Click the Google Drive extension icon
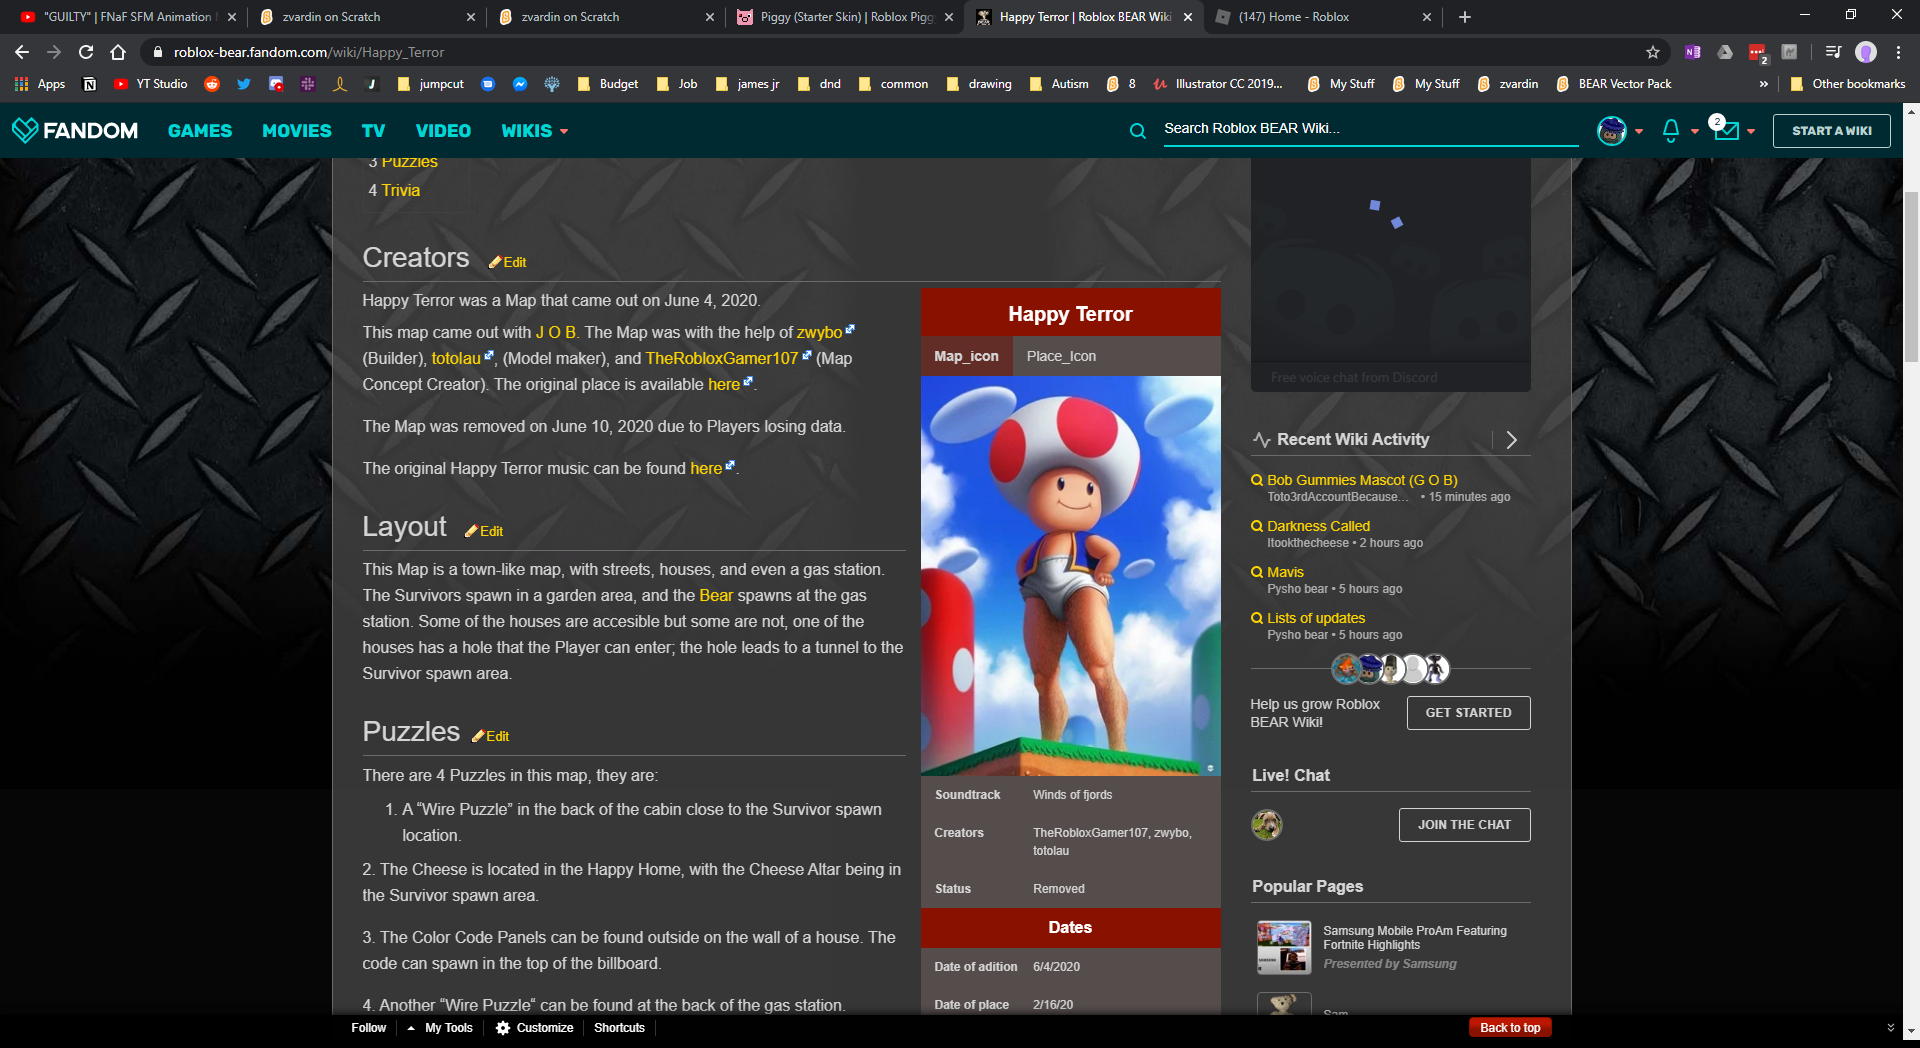Screen dimensions: 1920x1048 1725,52
